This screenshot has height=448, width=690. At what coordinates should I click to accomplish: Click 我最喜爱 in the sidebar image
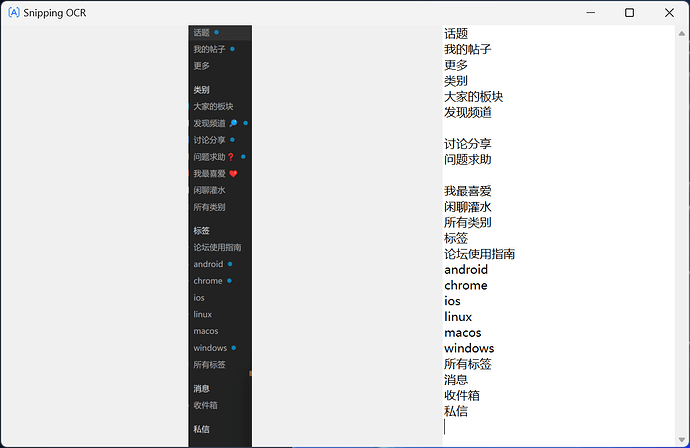[x=209, y=173]
